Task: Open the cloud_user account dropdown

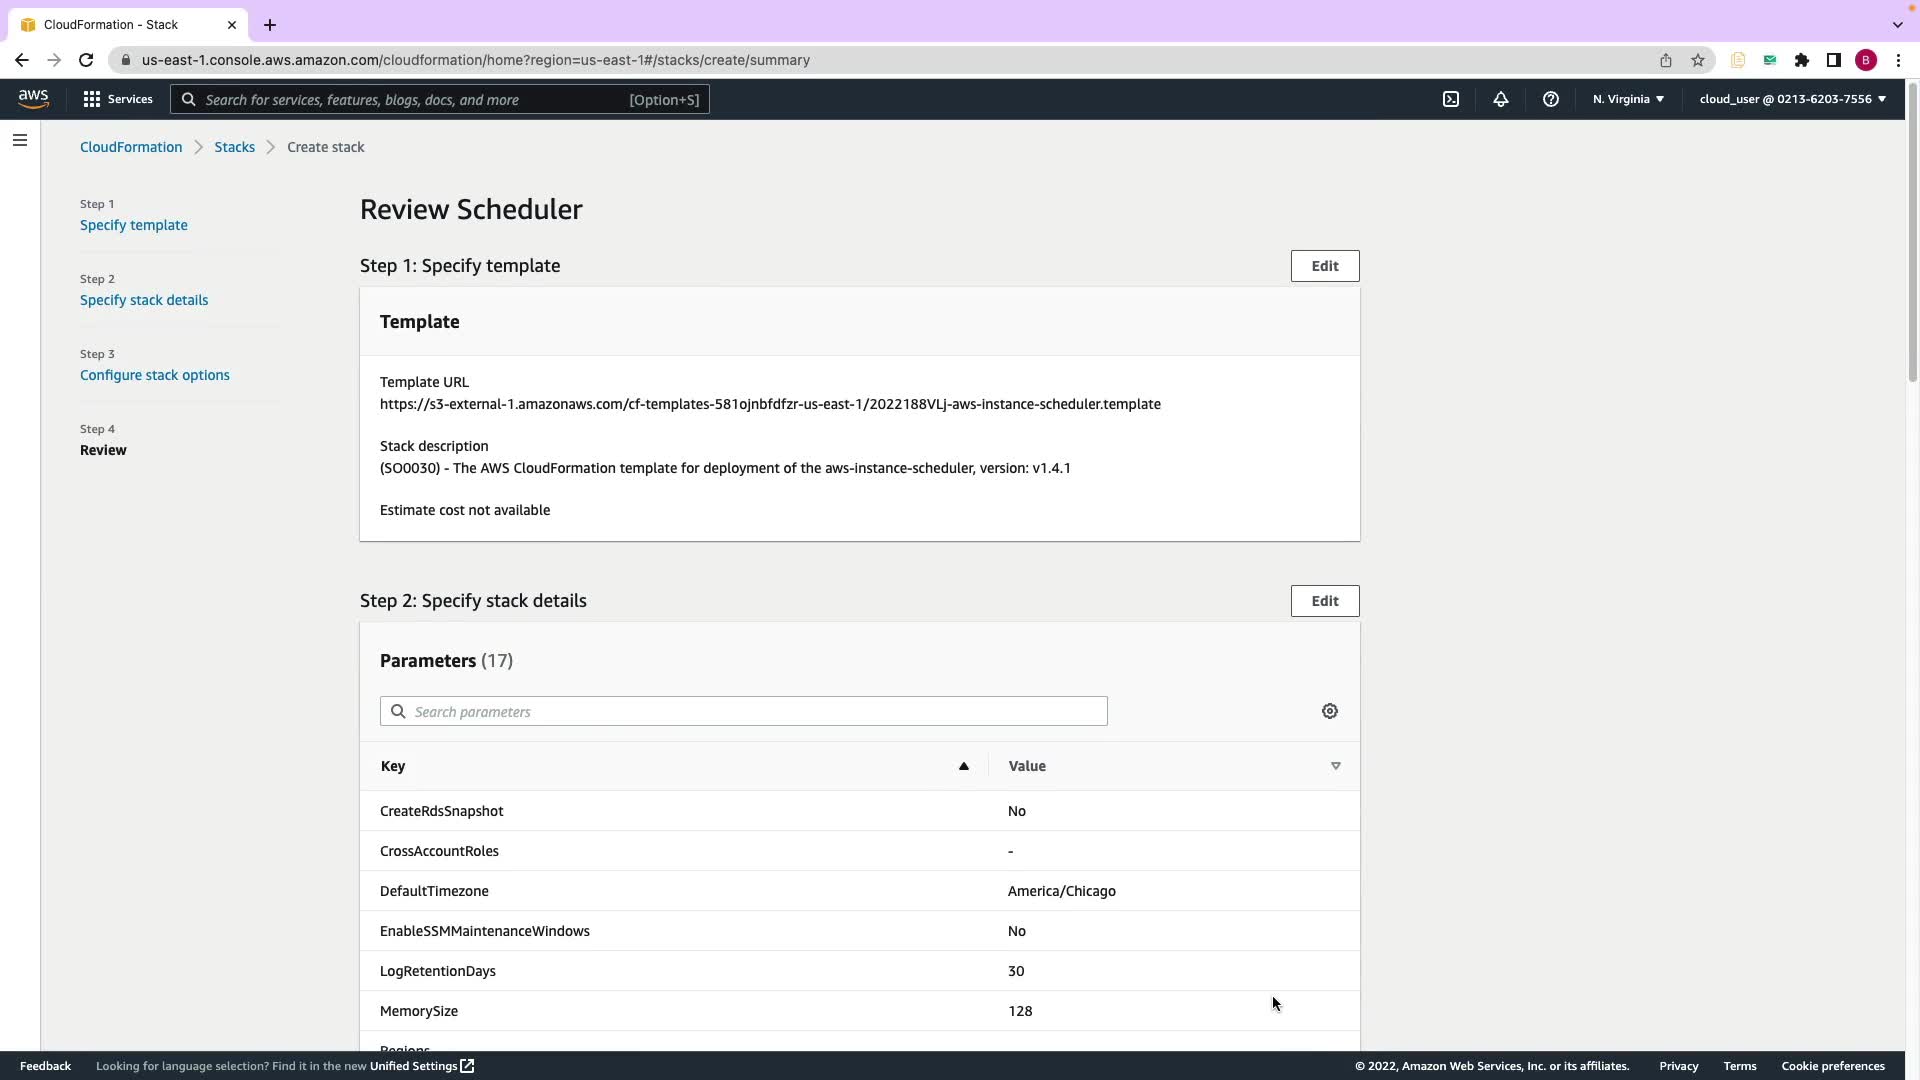Action: 1792,99
